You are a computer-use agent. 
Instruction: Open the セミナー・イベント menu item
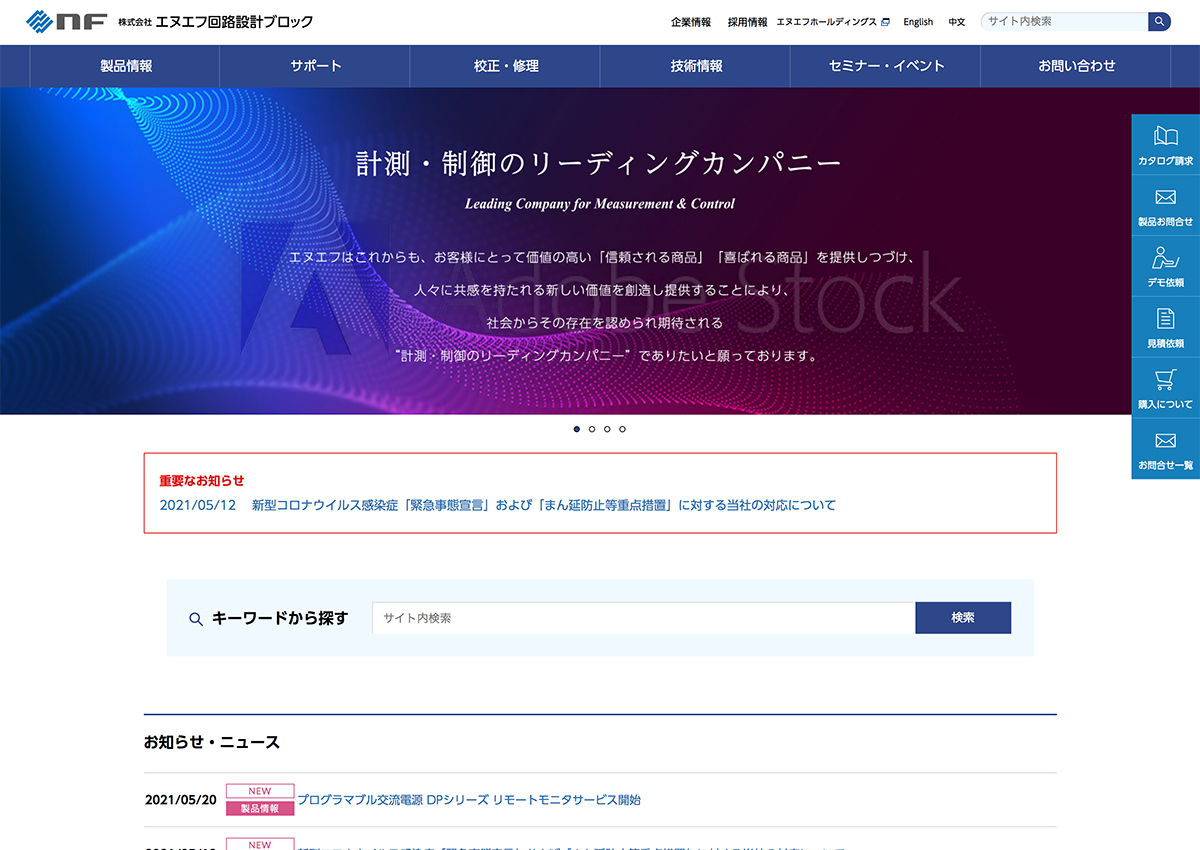click(886, 66)
